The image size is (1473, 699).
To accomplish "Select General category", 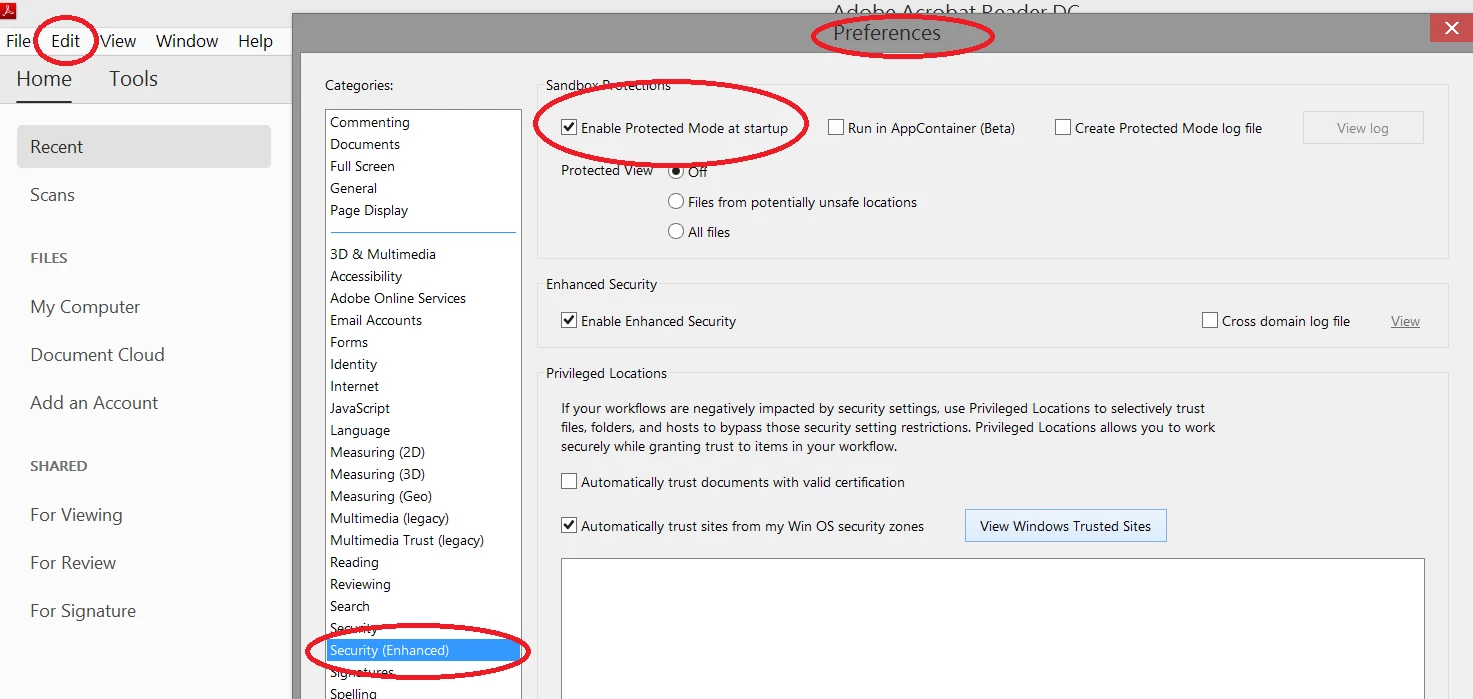I will point(354,188).
